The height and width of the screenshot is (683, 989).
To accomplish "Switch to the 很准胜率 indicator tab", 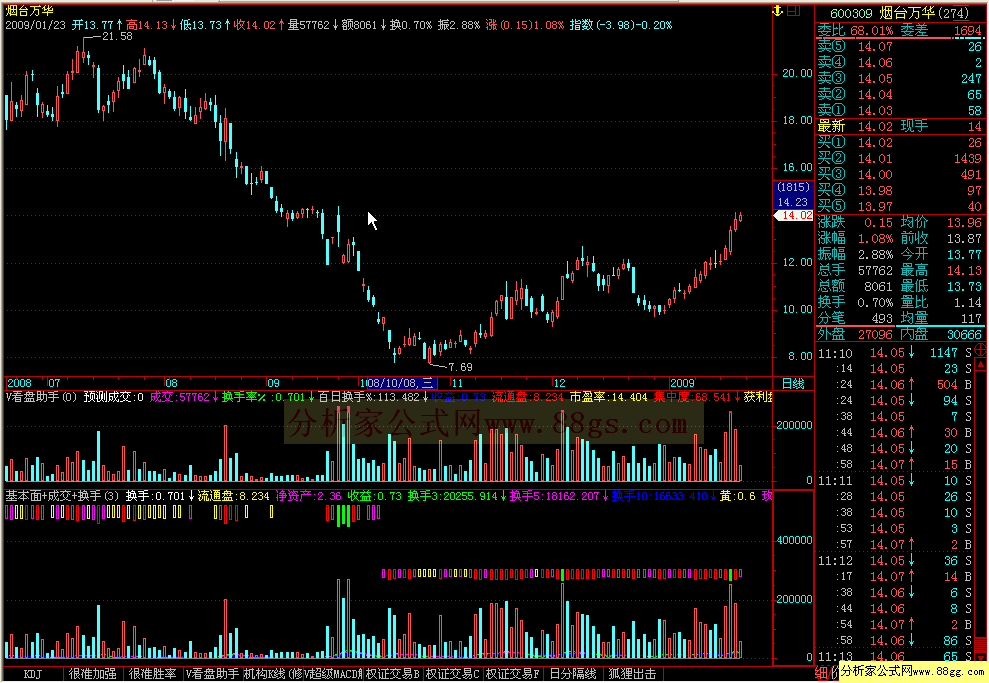I will [153, 674].
